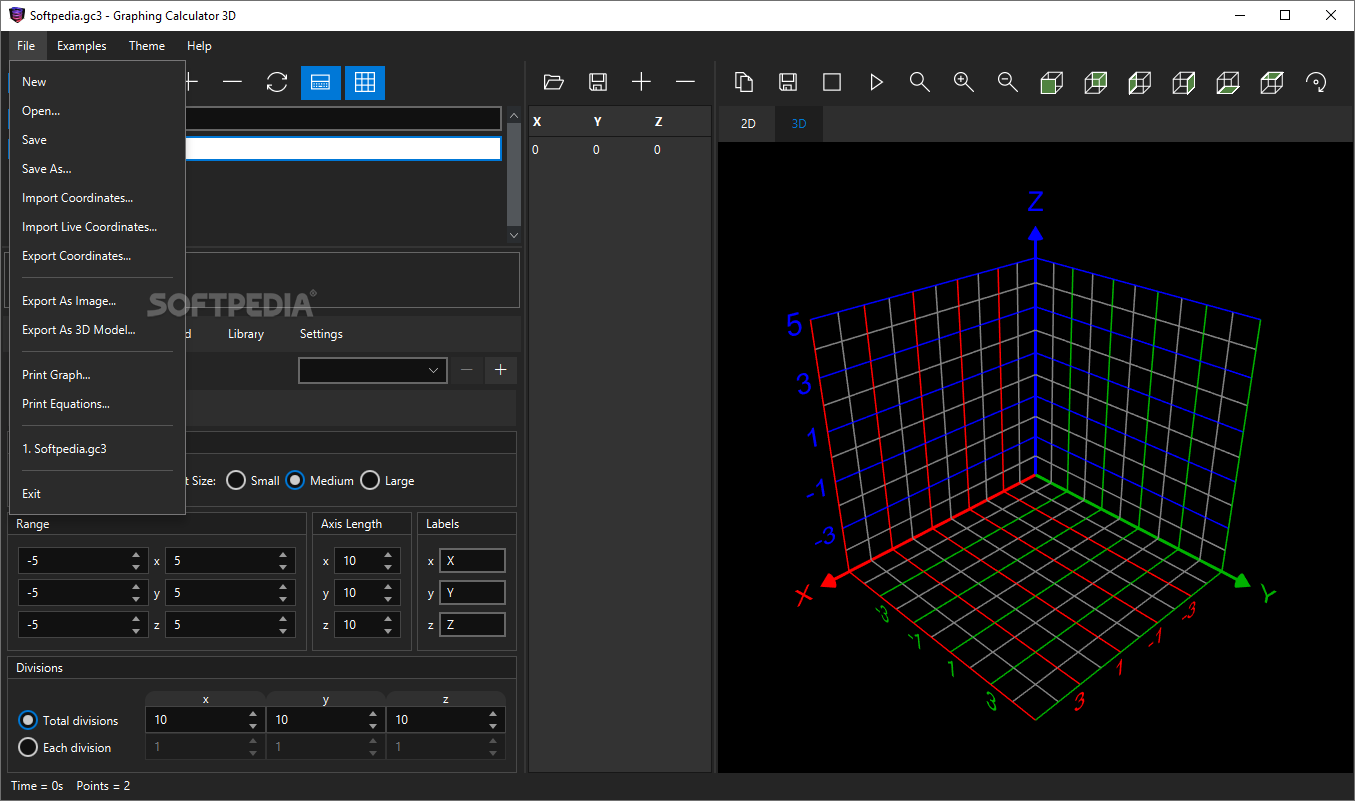Select cube view with green front face
Viewport: 1355px width, 801px height.
pyautogui.click(x=1052, y=82)
